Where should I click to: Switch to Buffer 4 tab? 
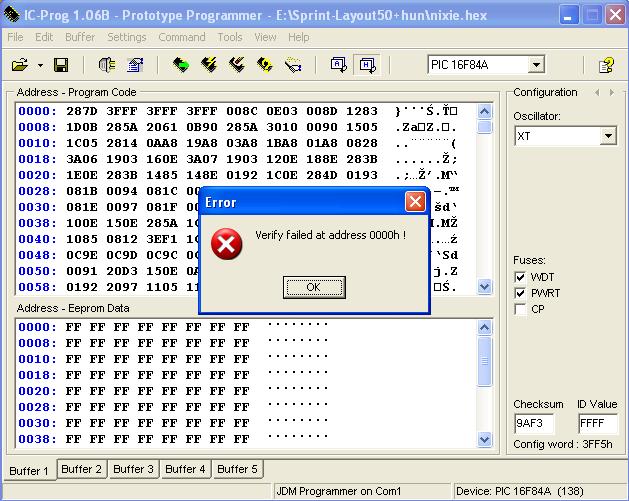click(185, 469)
